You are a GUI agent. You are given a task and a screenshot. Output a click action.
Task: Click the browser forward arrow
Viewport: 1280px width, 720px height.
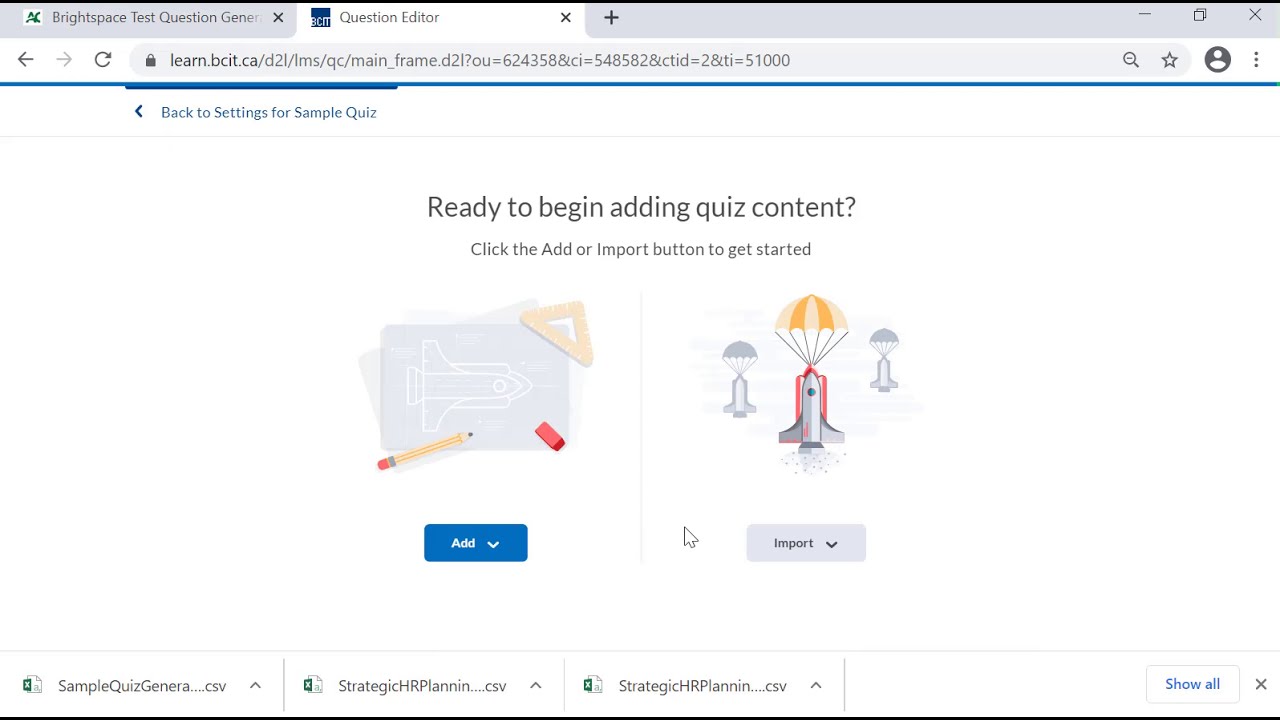[x=64, y=60]
